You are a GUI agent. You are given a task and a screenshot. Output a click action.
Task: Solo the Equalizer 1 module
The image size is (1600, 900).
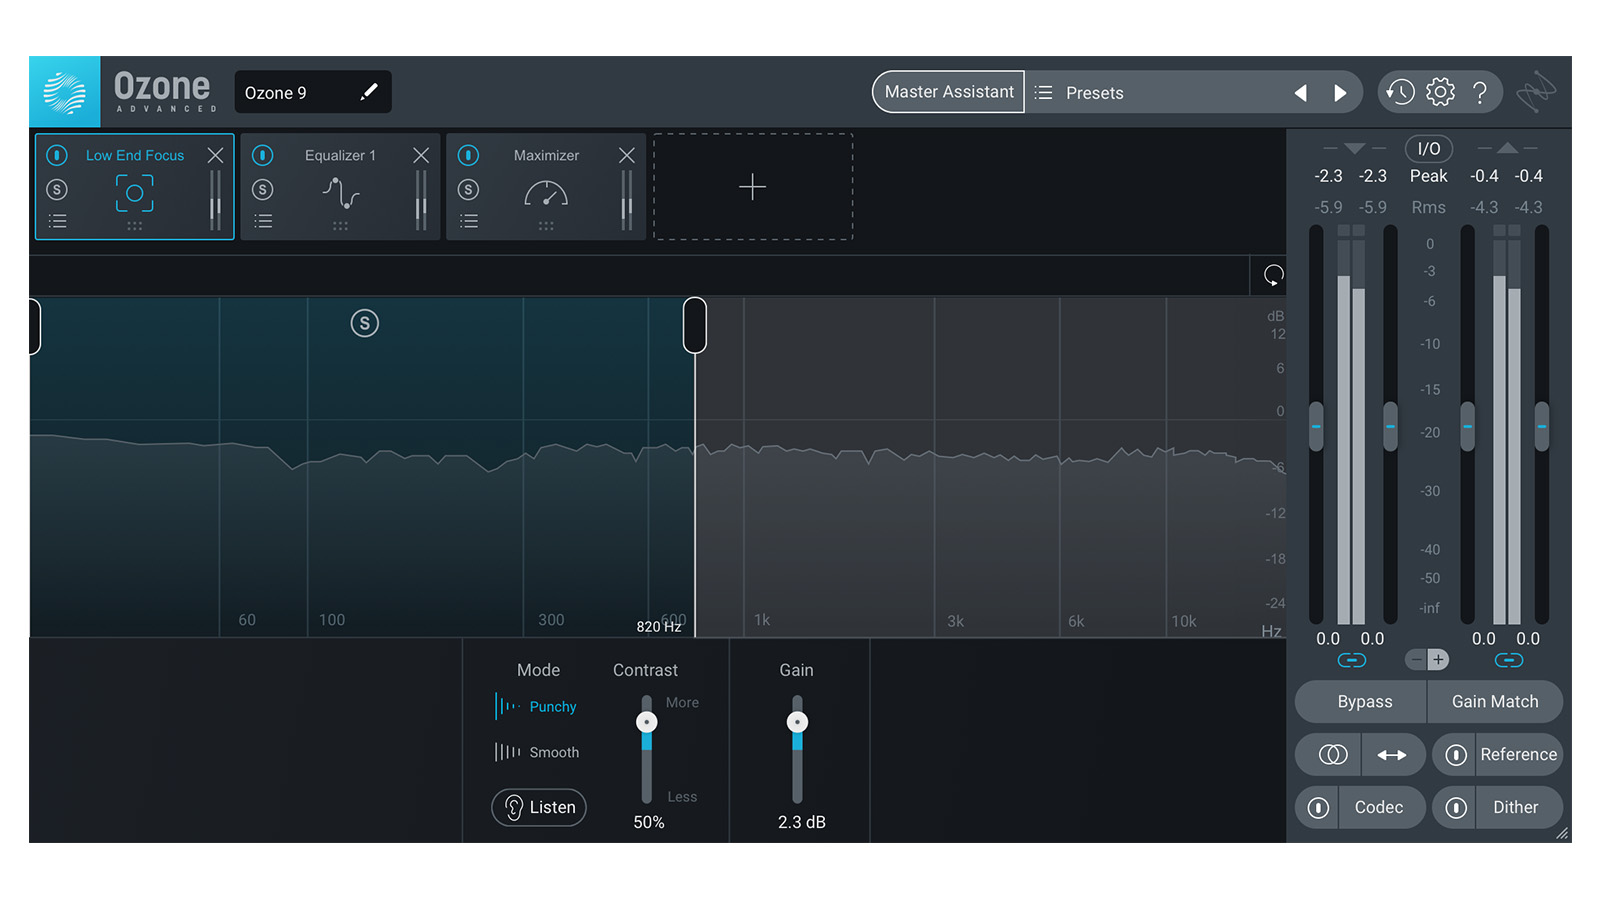coord(263,189)
